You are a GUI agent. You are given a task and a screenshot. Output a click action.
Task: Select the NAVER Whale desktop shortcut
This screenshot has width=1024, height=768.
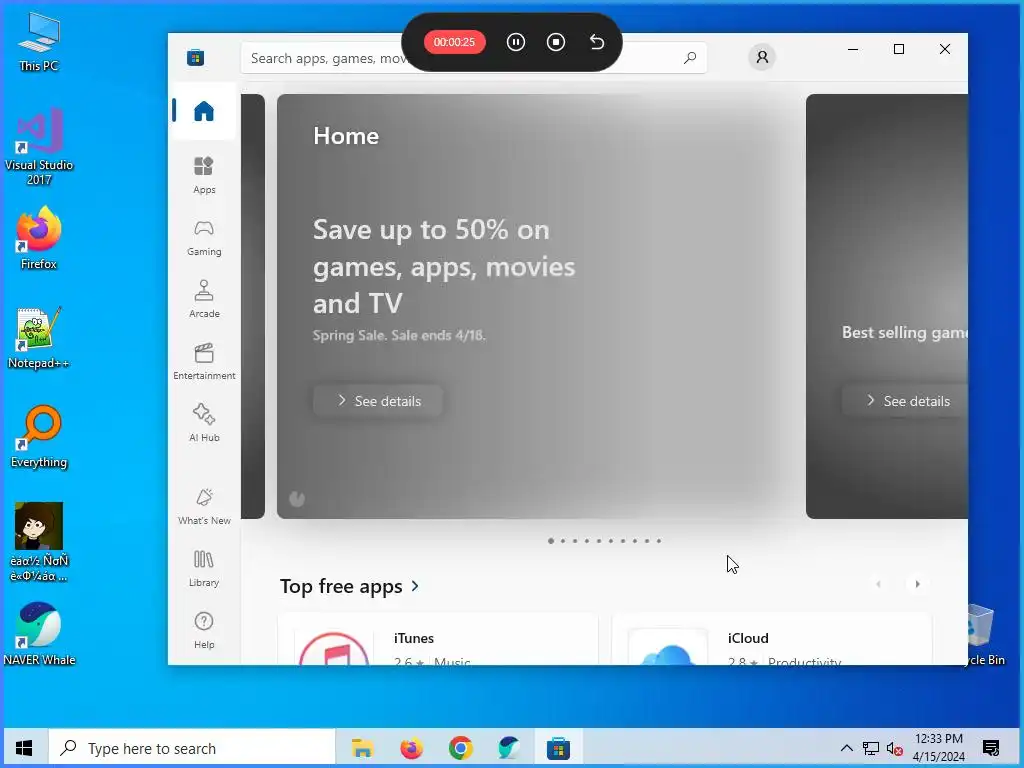39,634
